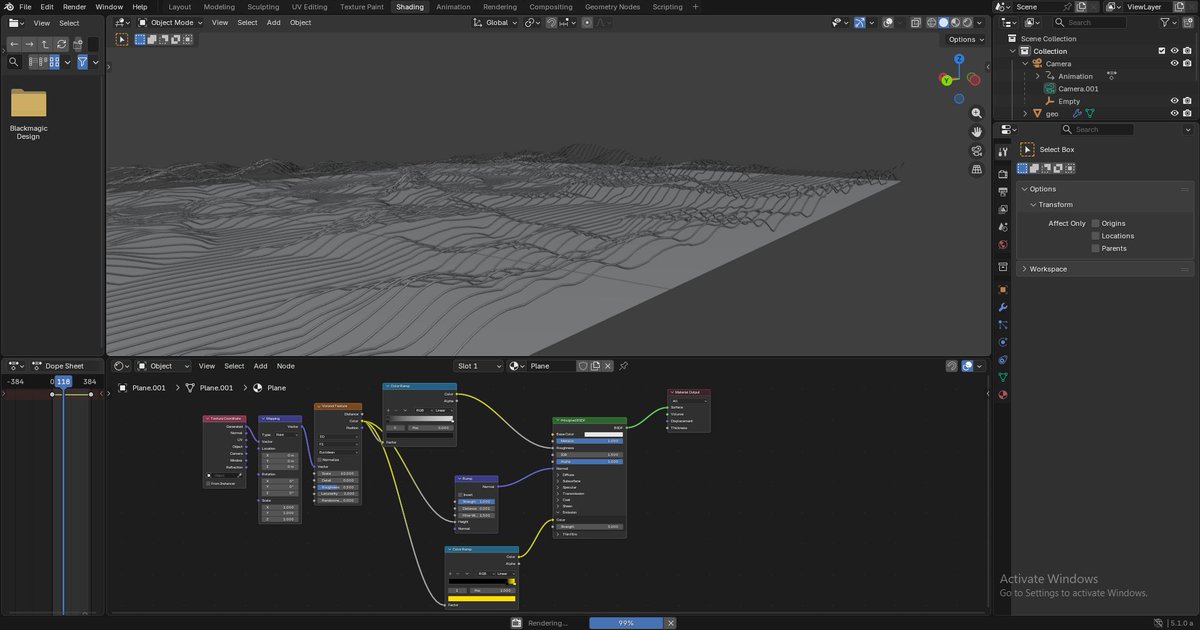Hide the Camera object in outliner

coord(1174,64)
